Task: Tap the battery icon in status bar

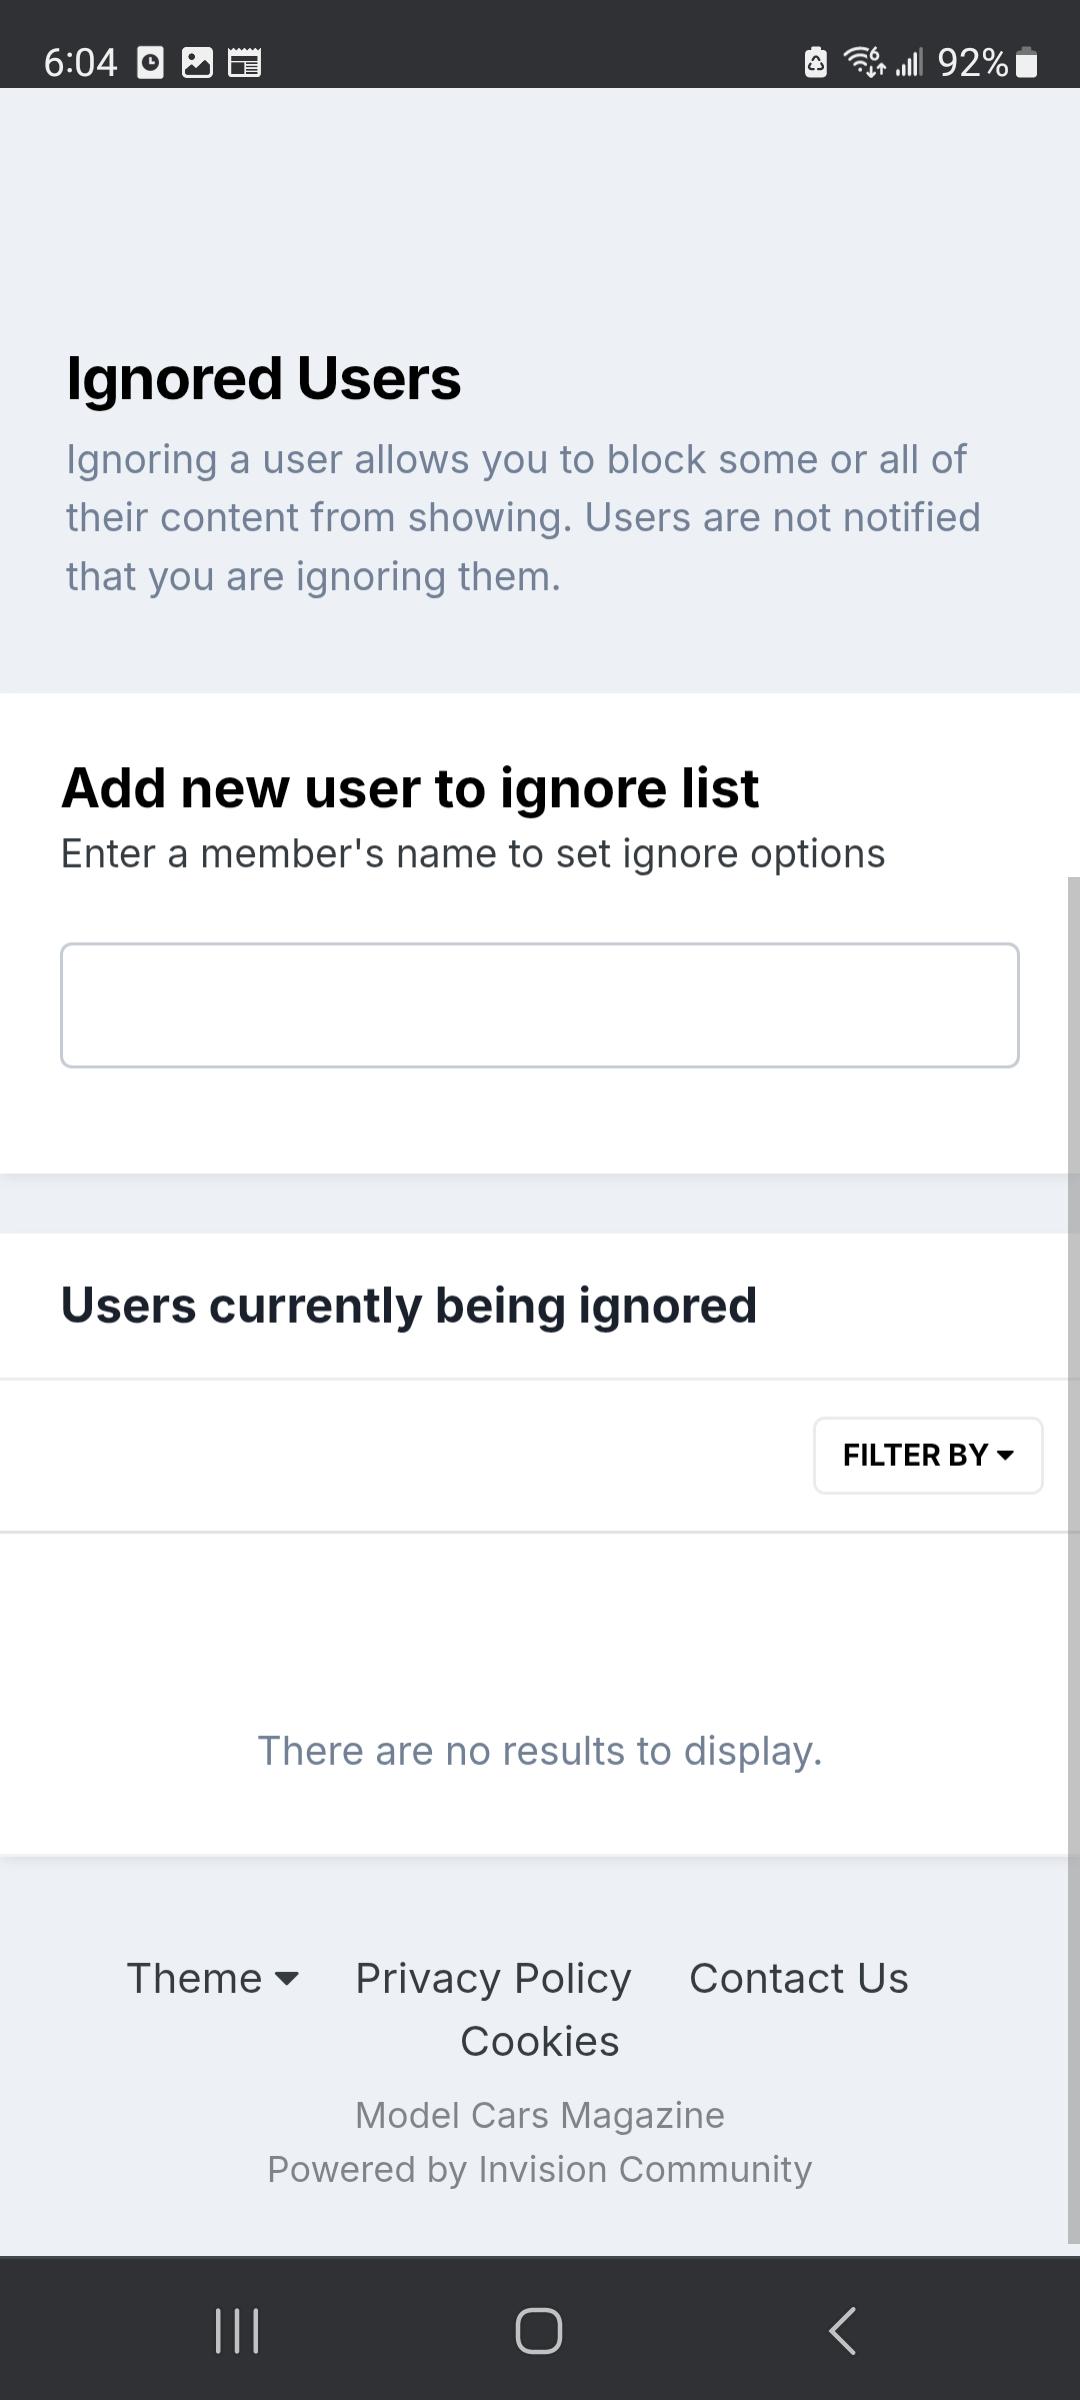Action: (1026, 63)
